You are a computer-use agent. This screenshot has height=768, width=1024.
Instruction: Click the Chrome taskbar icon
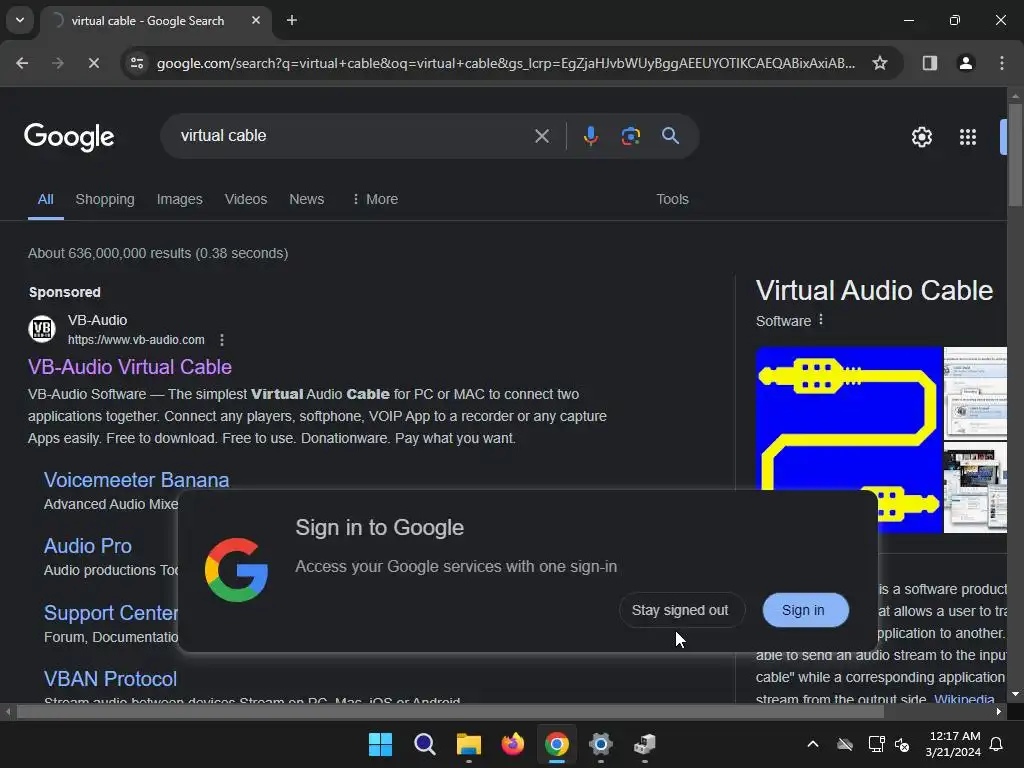click(556, 744)
